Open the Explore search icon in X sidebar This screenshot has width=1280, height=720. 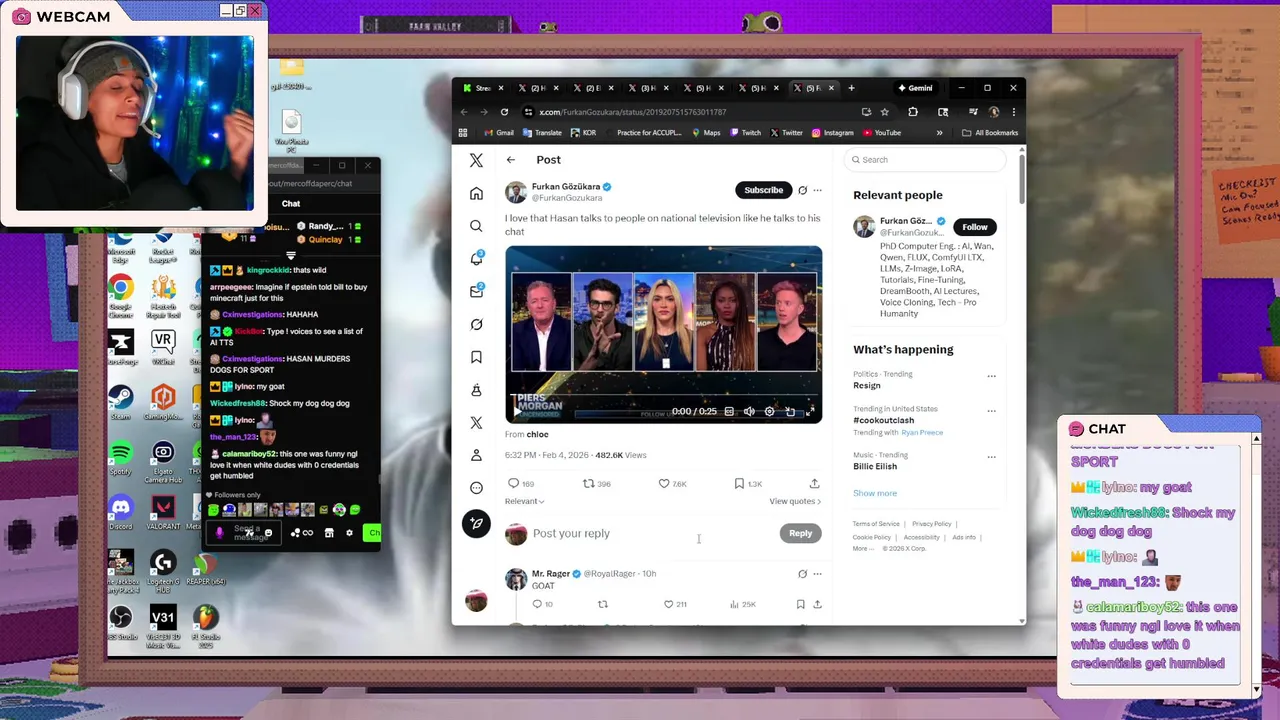point(476,226)
